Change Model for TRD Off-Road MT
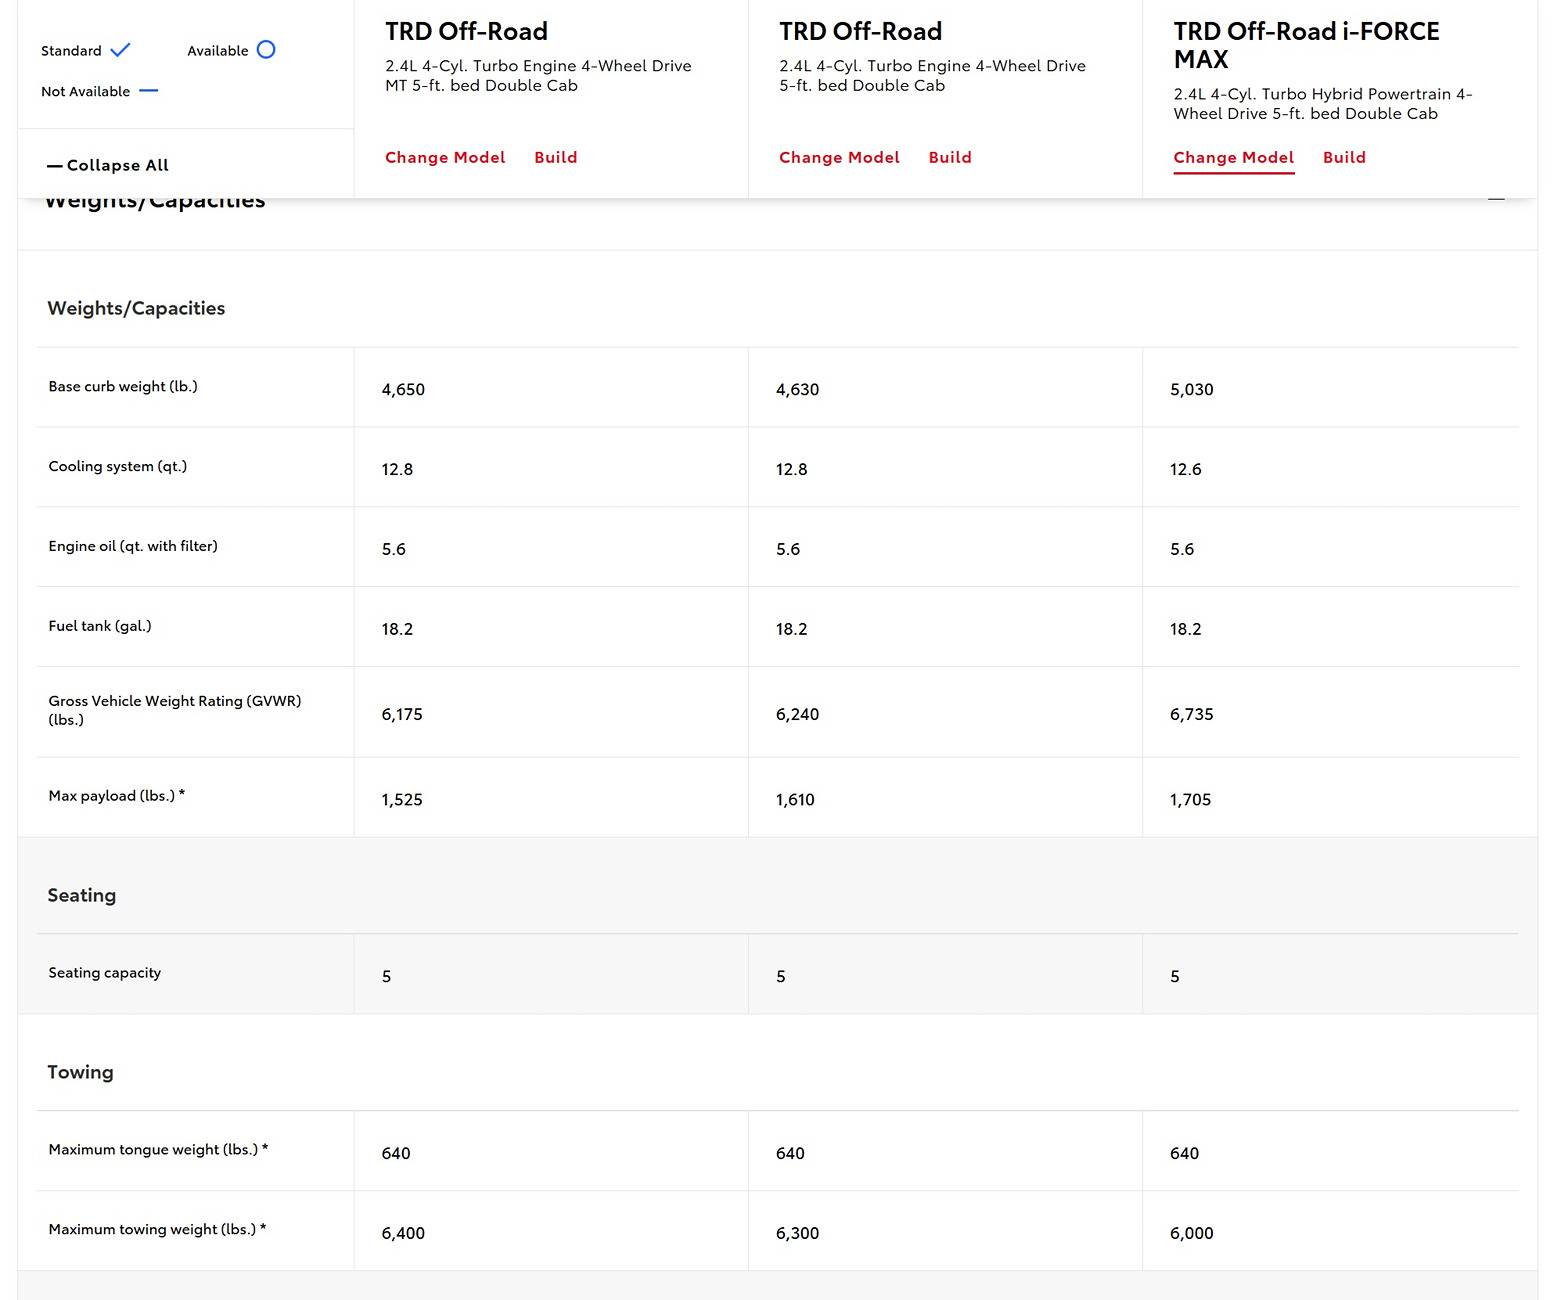The width and height of the screenshot is (1561, 1300). click(x=445, y=157)
